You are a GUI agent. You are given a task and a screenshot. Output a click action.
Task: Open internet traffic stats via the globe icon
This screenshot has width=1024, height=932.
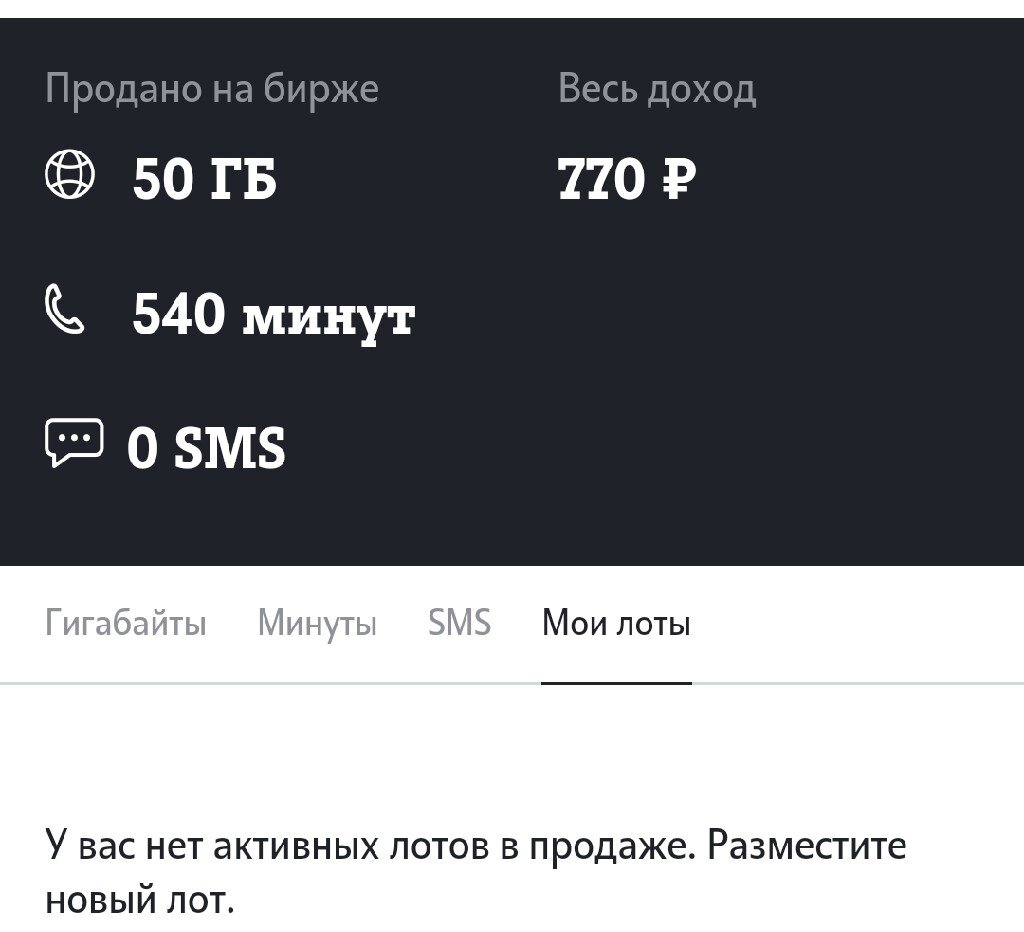point(70,177)
